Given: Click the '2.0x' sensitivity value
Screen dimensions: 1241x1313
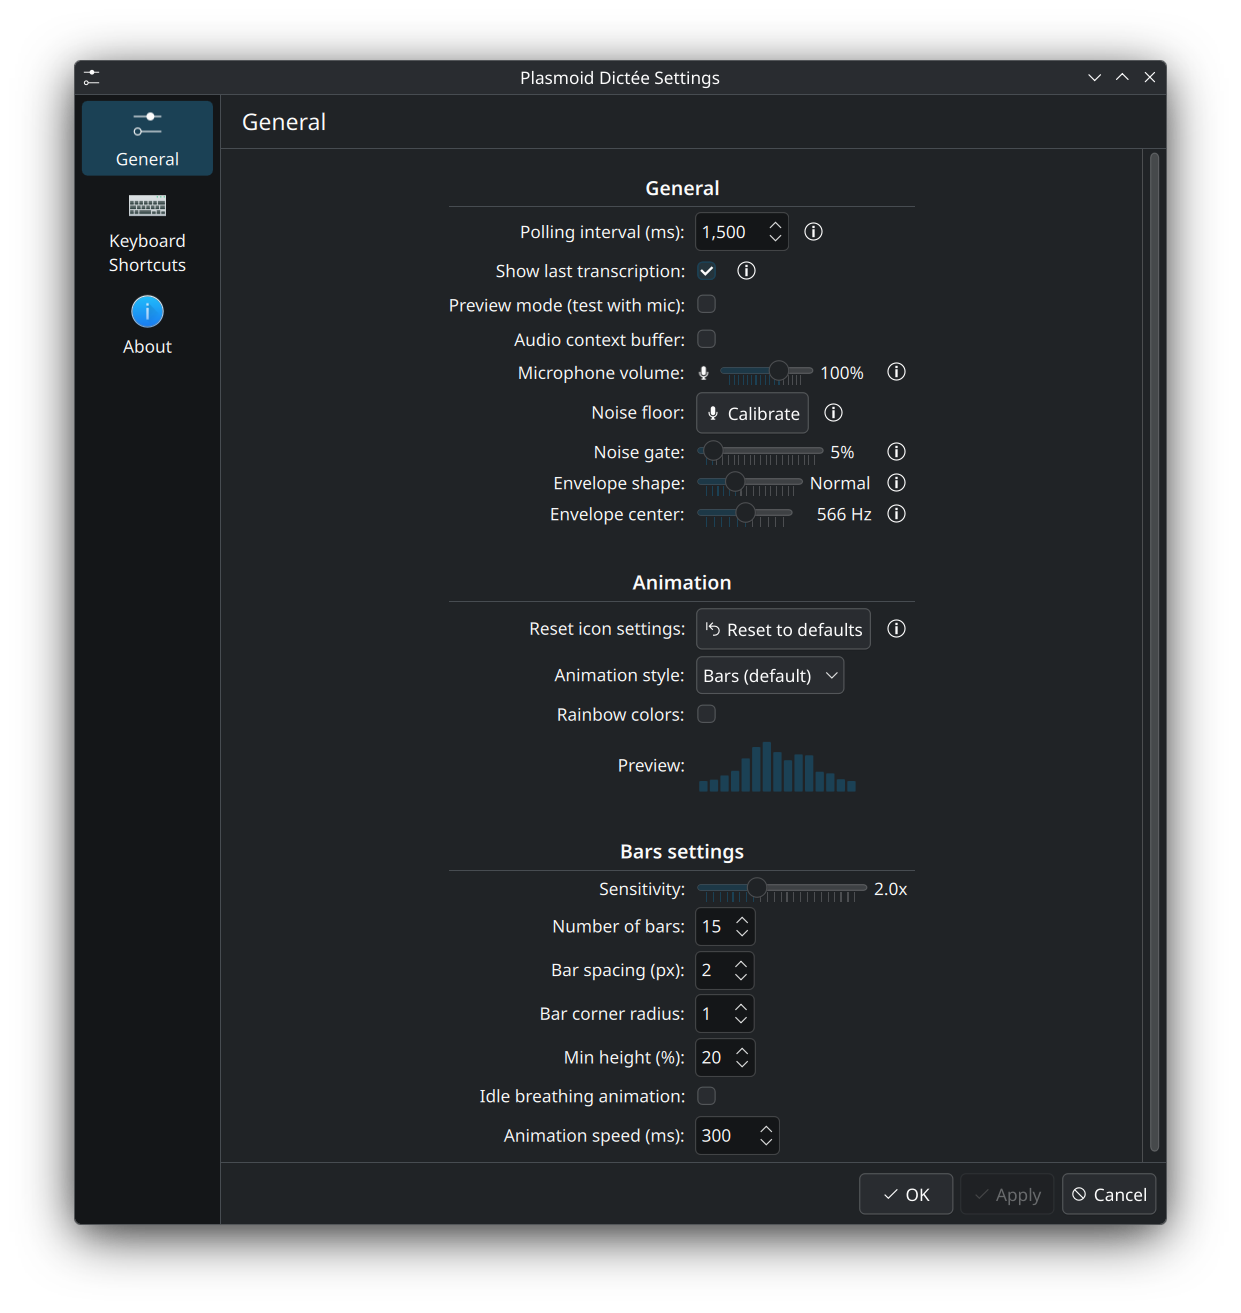Looking at the screenshot, I should pyautogui.click(x=891, y=889).
